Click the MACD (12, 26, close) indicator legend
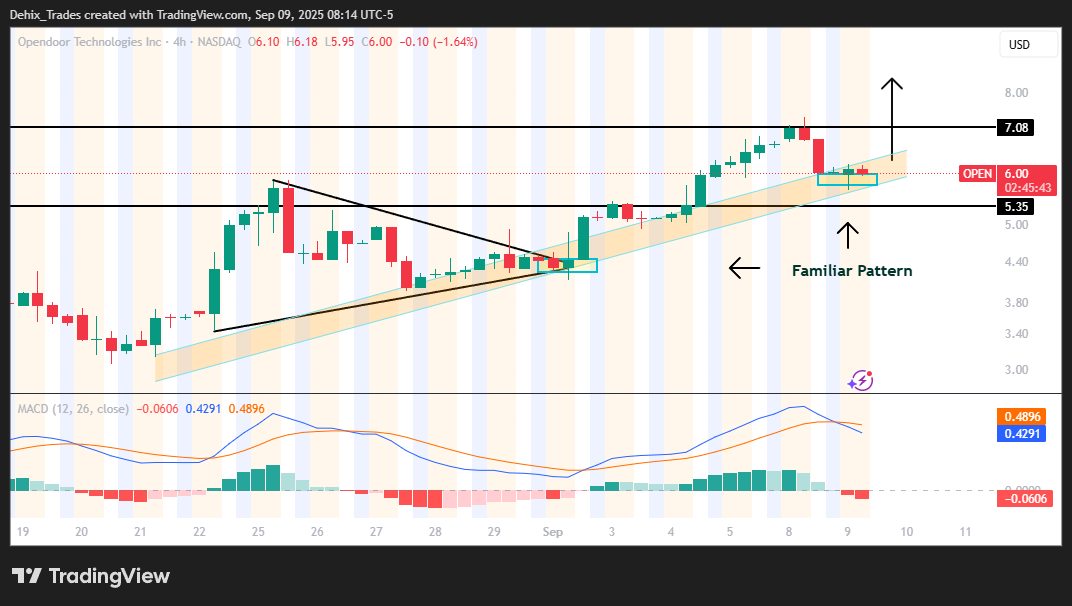 pos(73,409)
